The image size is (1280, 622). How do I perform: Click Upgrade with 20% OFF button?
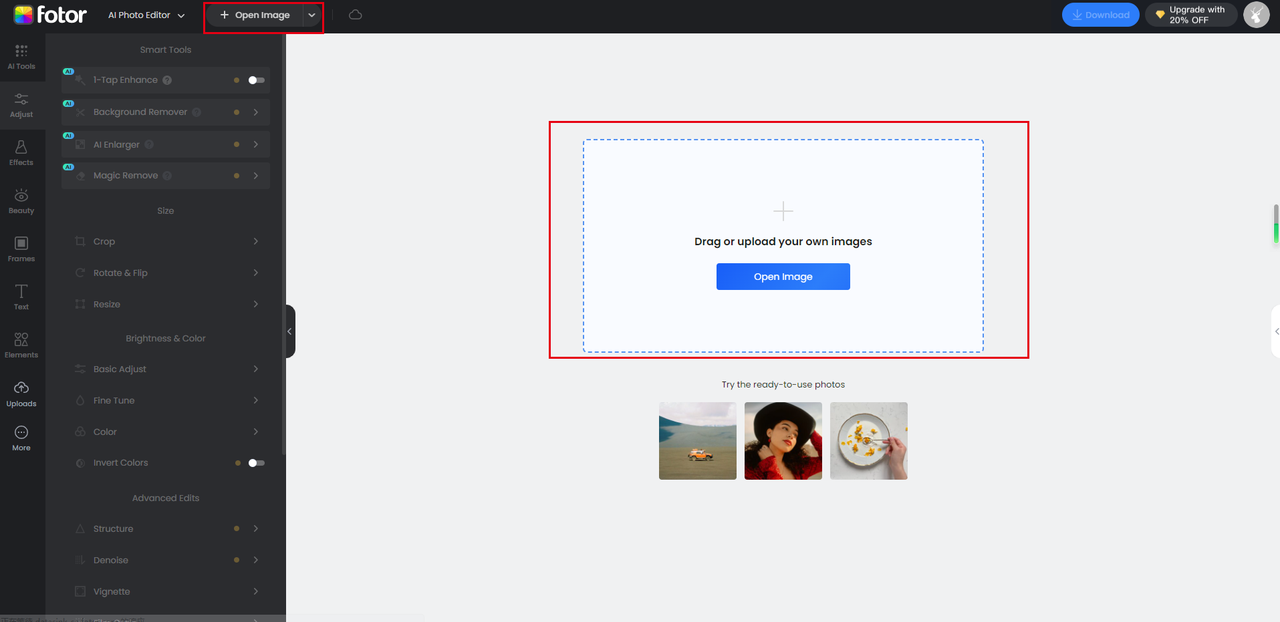click(1190, 15)
